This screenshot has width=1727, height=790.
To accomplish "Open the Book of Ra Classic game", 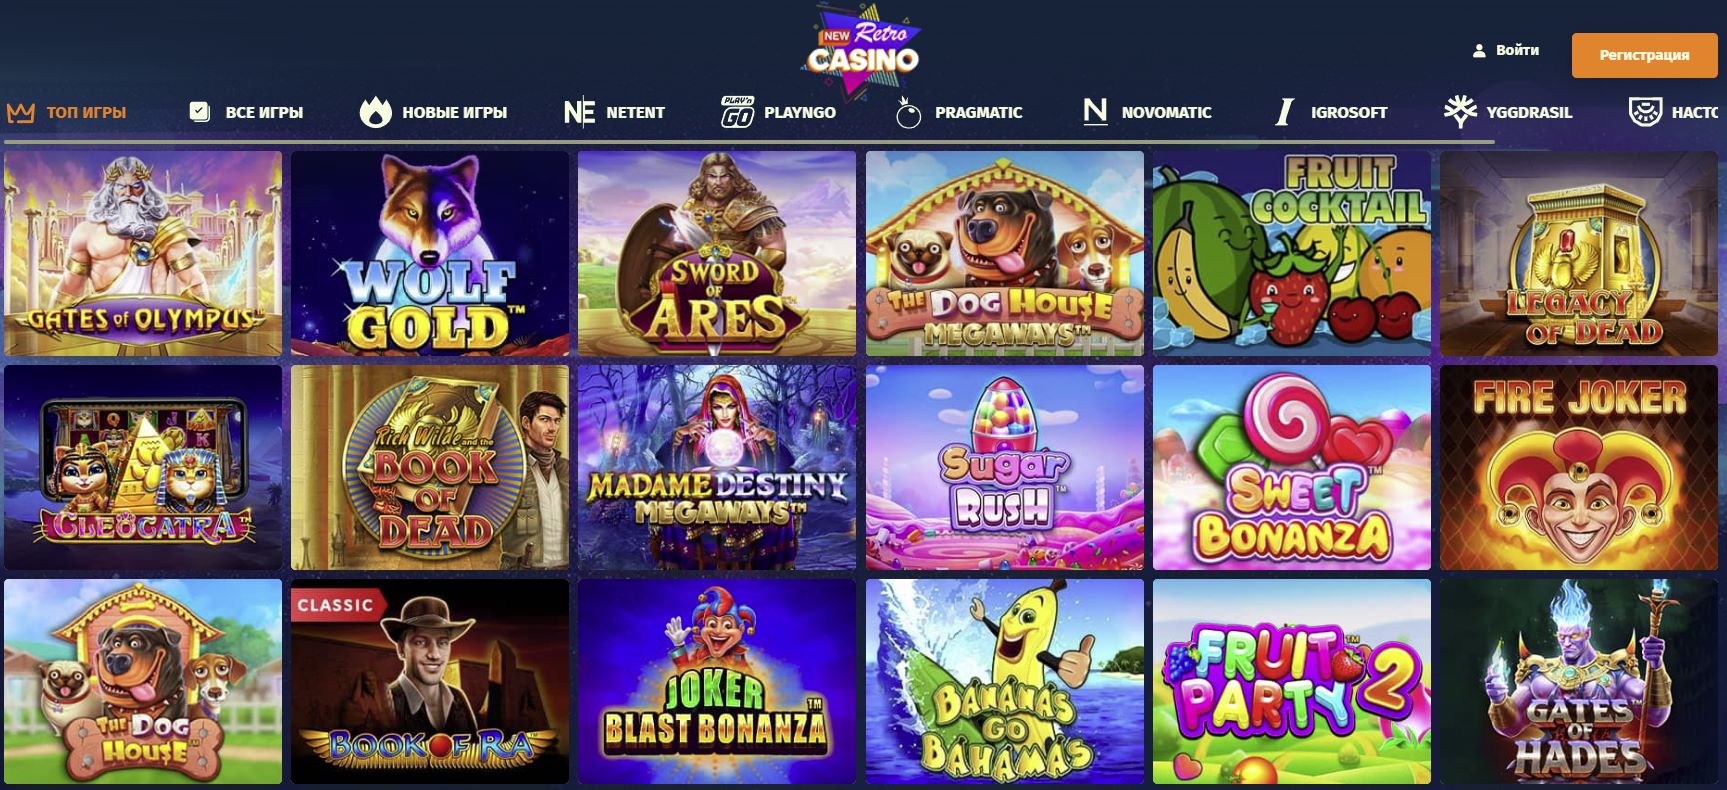I will coord(430,681).
